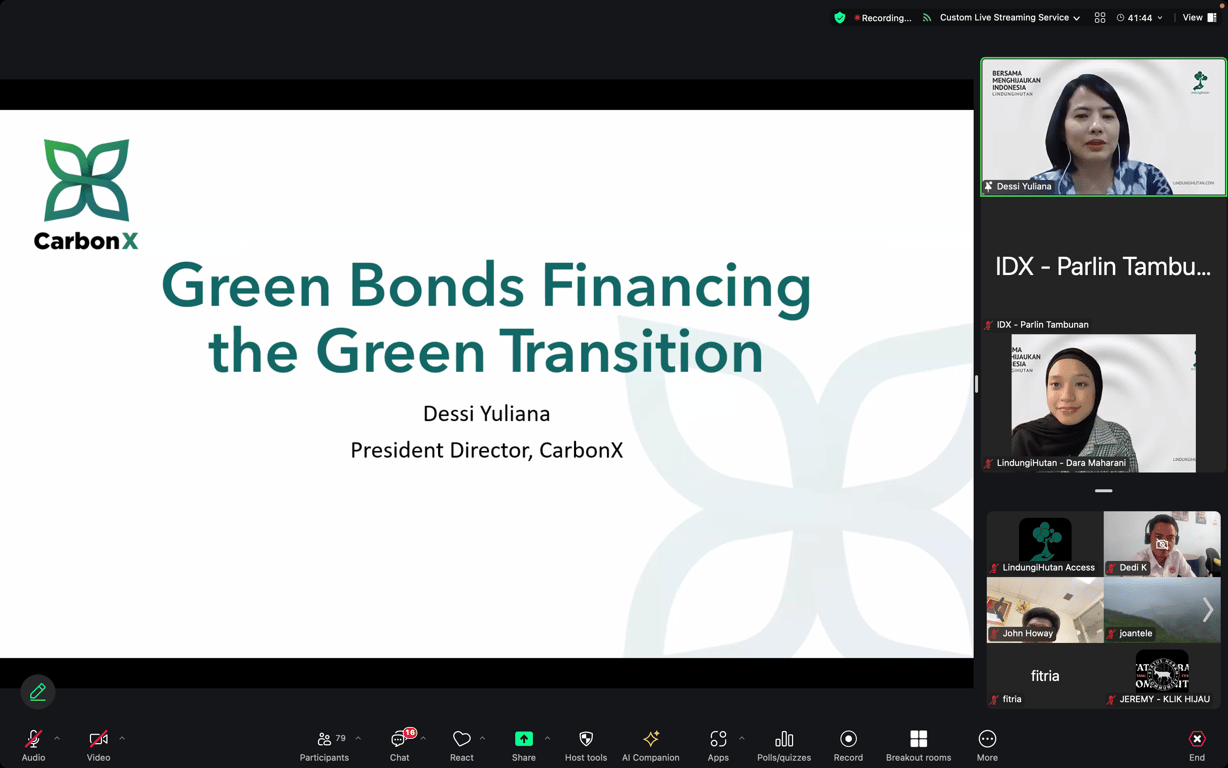Click the live streaming signal icon
Screen dimensions: 1228x768
927,18
